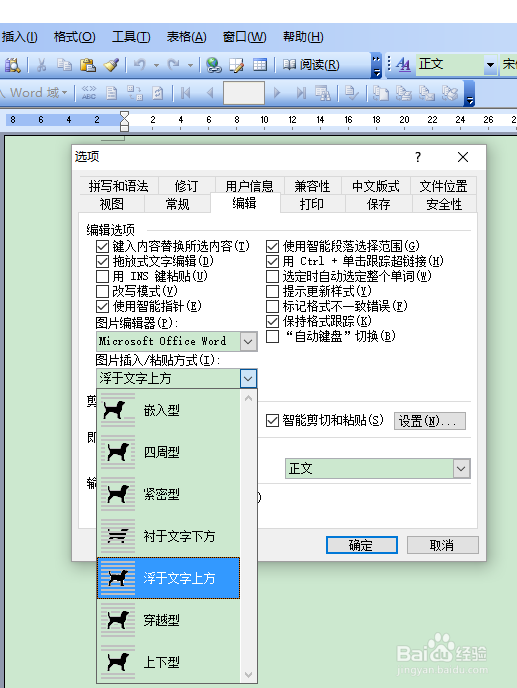Image resolution: width=517 pixels, height=688 pixels.
Task: Uncheck 用 Ctrl + 单击跟踪超链接
Action: pos(273,262)
